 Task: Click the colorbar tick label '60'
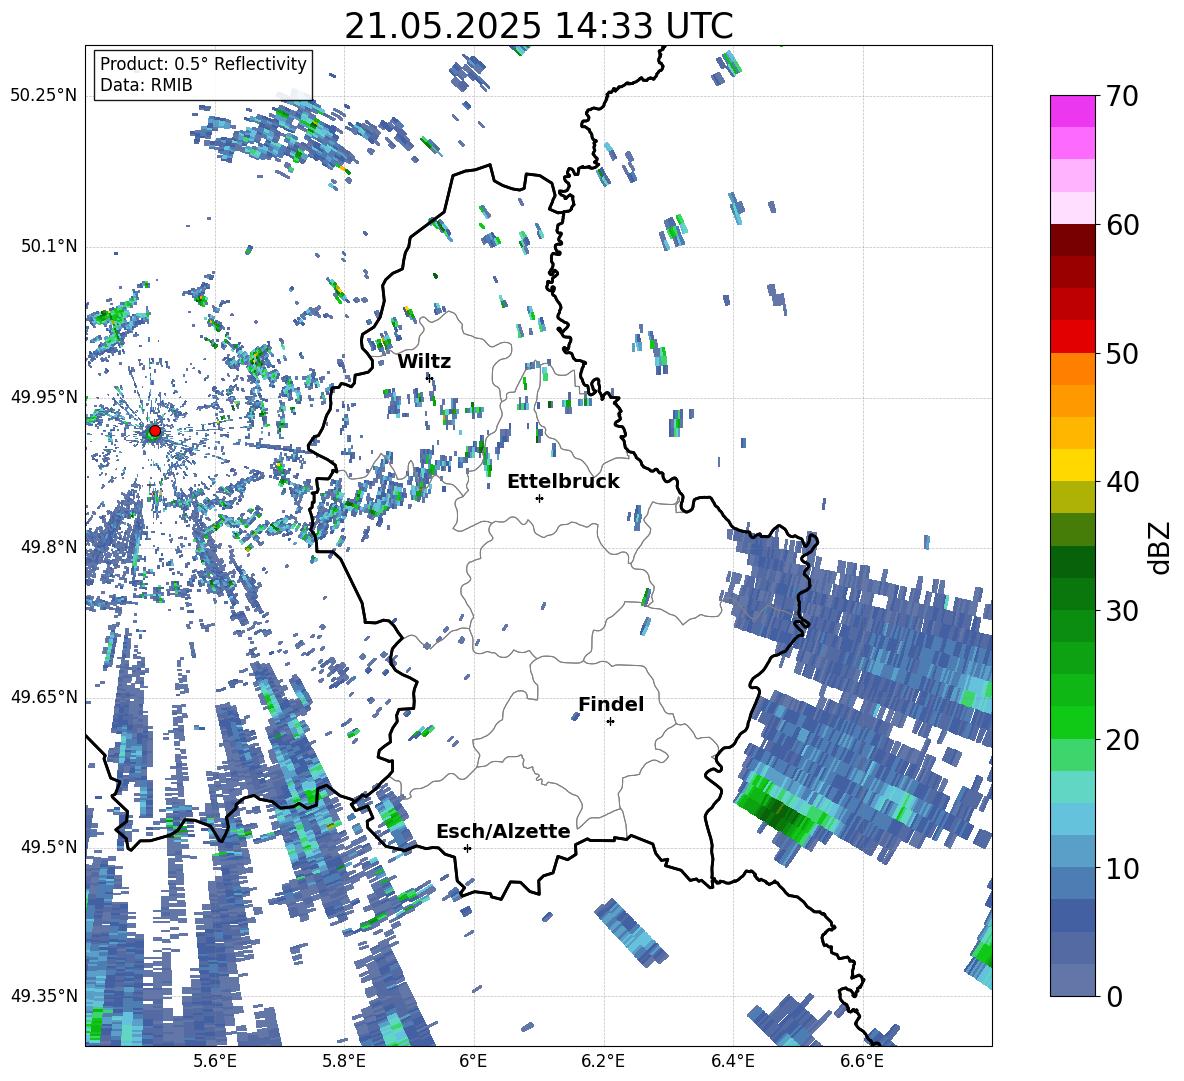(x=1121, y=225)
